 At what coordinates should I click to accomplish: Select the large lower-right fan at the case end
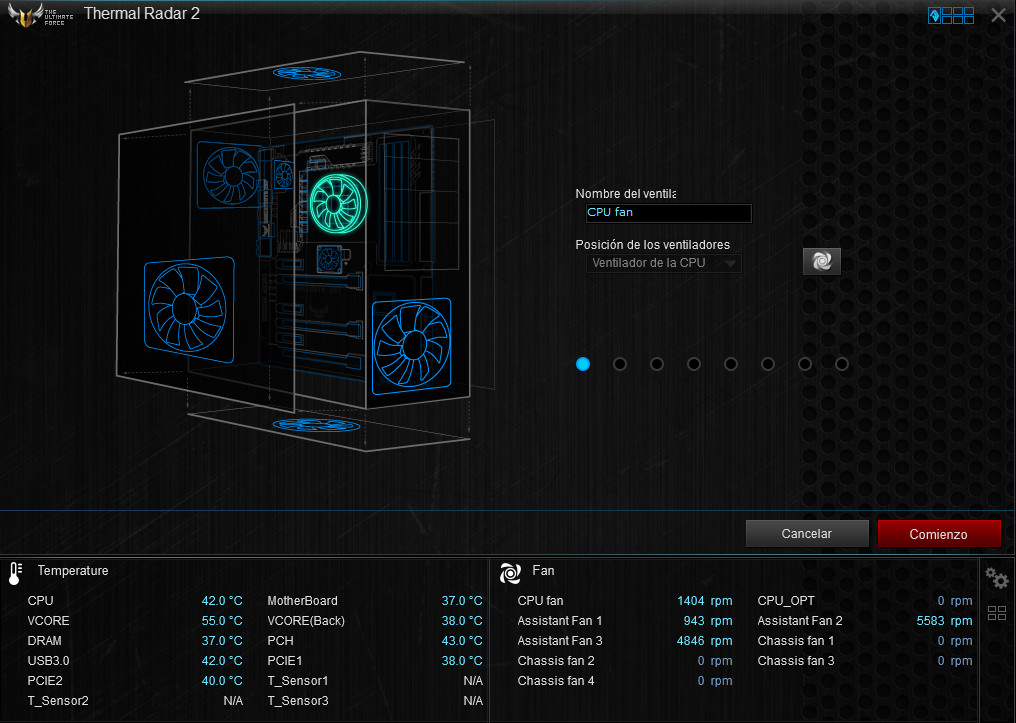click(412, 345)
